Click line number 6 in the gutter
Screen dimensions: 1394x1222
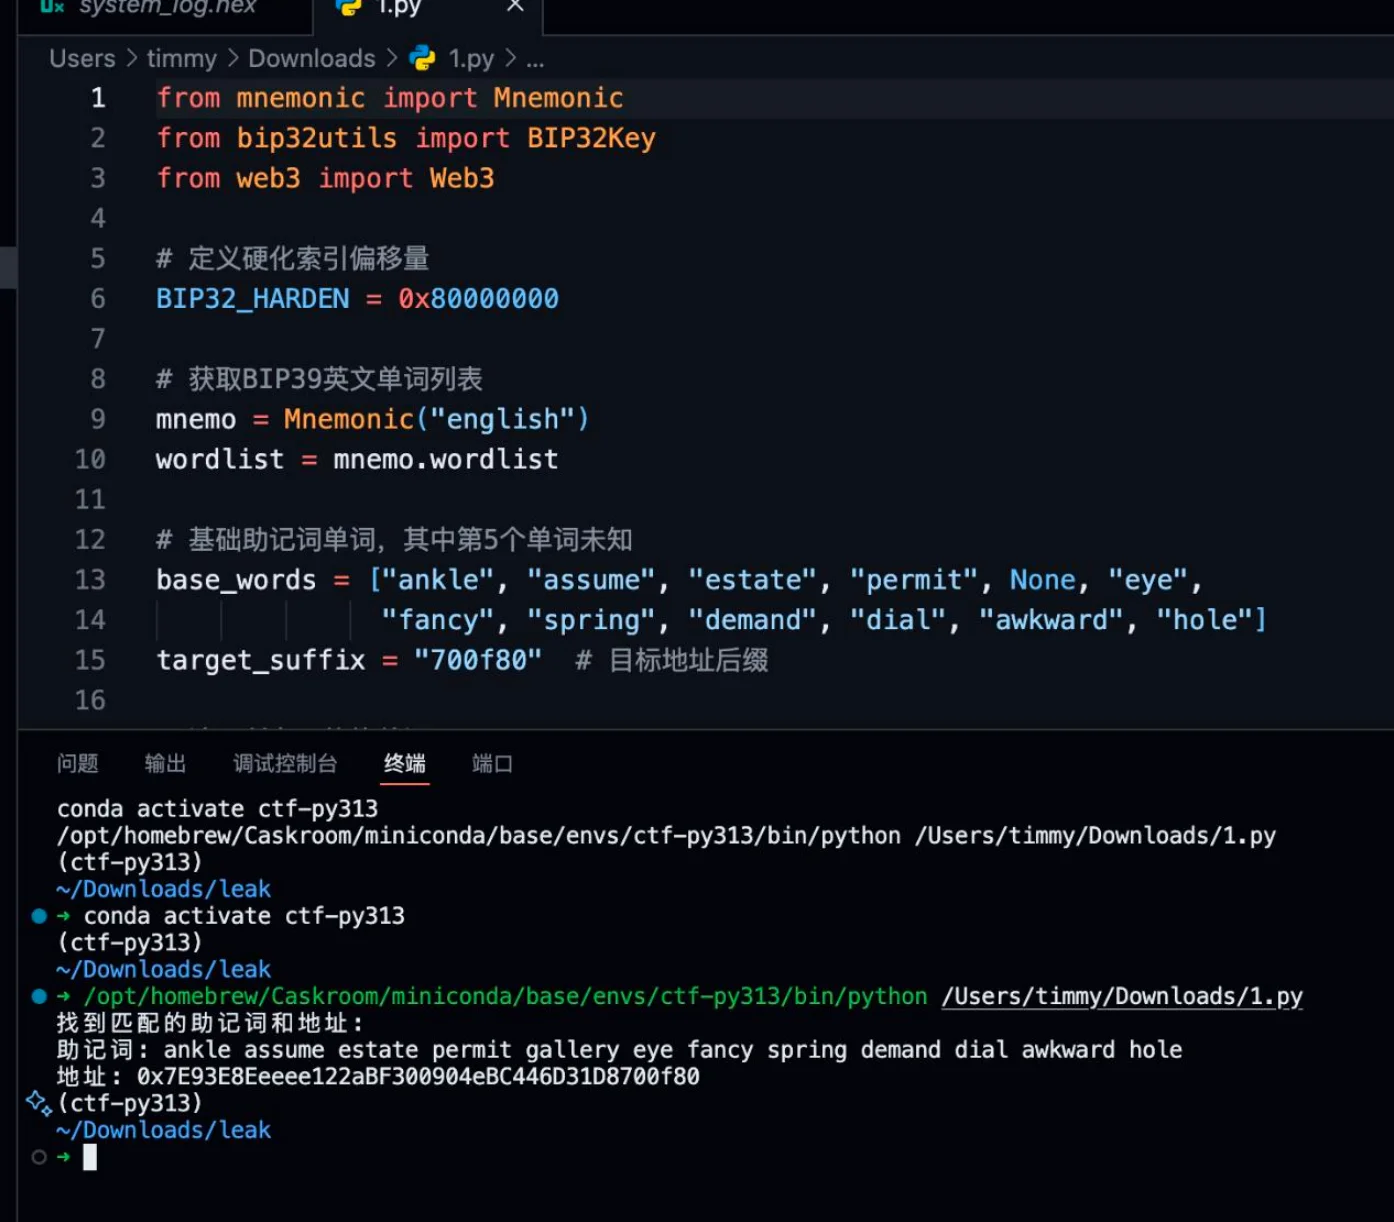pos(98,299)
